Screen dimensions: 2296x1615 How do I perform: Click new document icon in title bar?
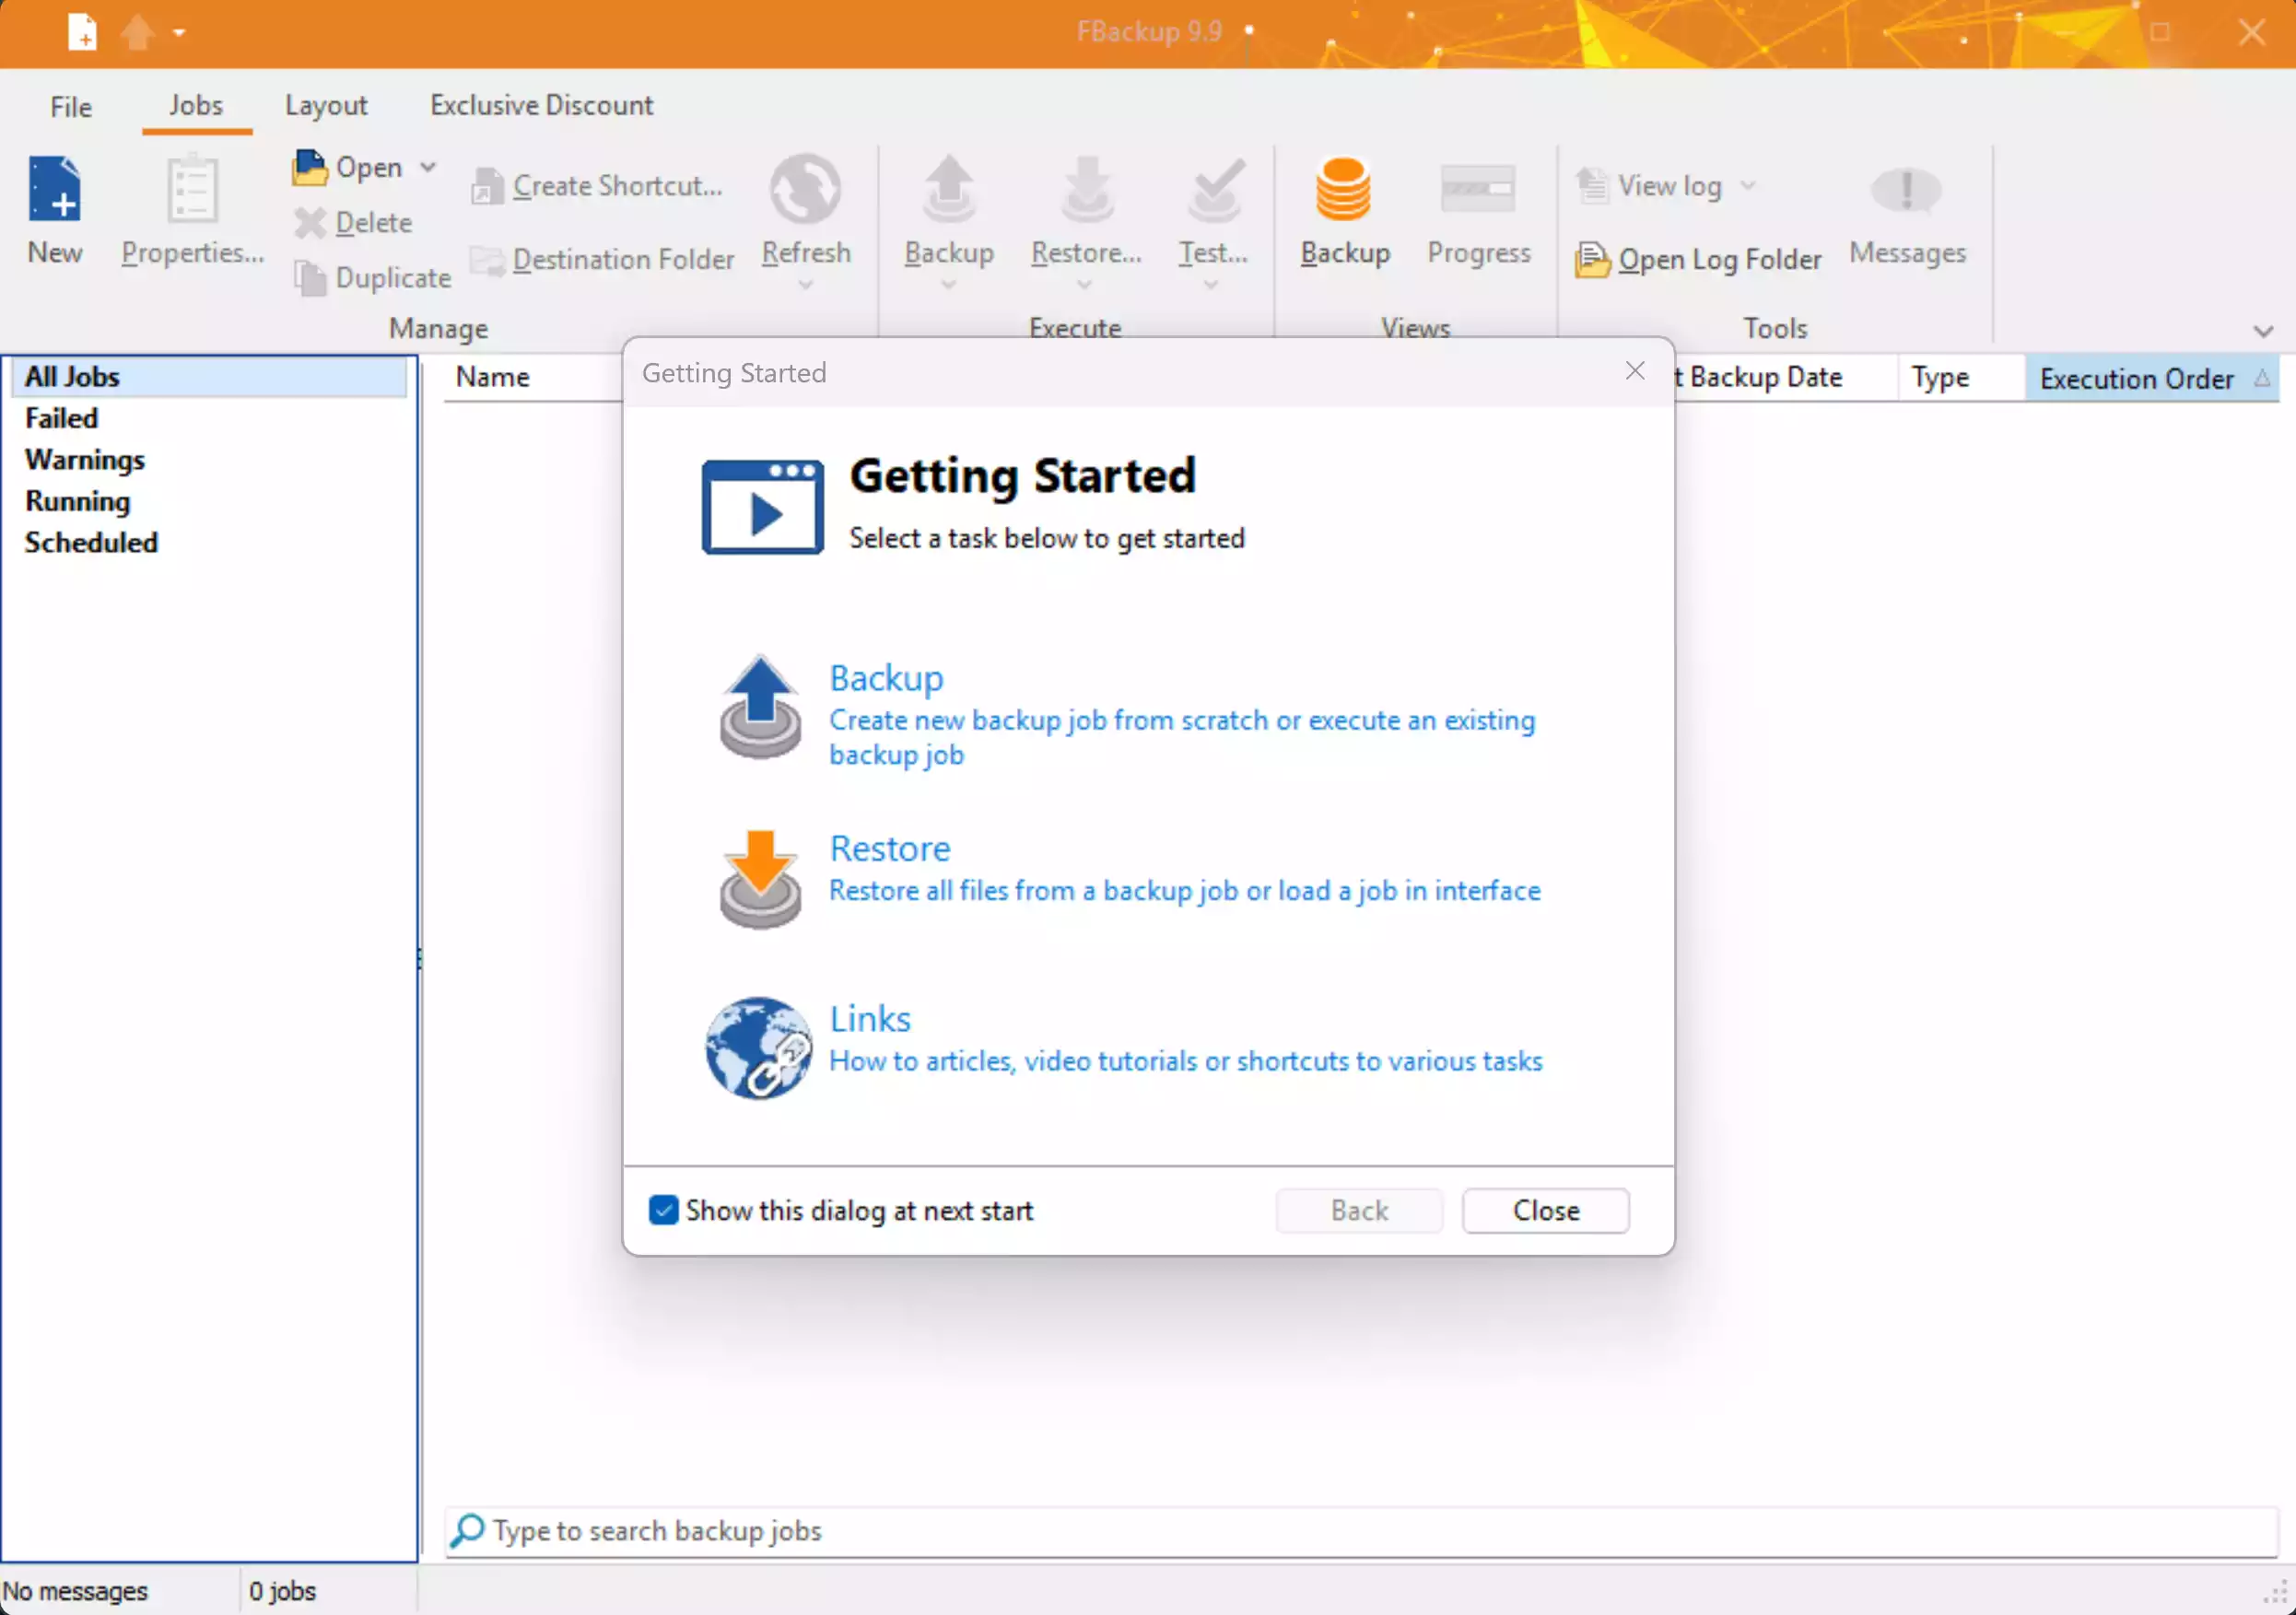[x=82, y=32]
